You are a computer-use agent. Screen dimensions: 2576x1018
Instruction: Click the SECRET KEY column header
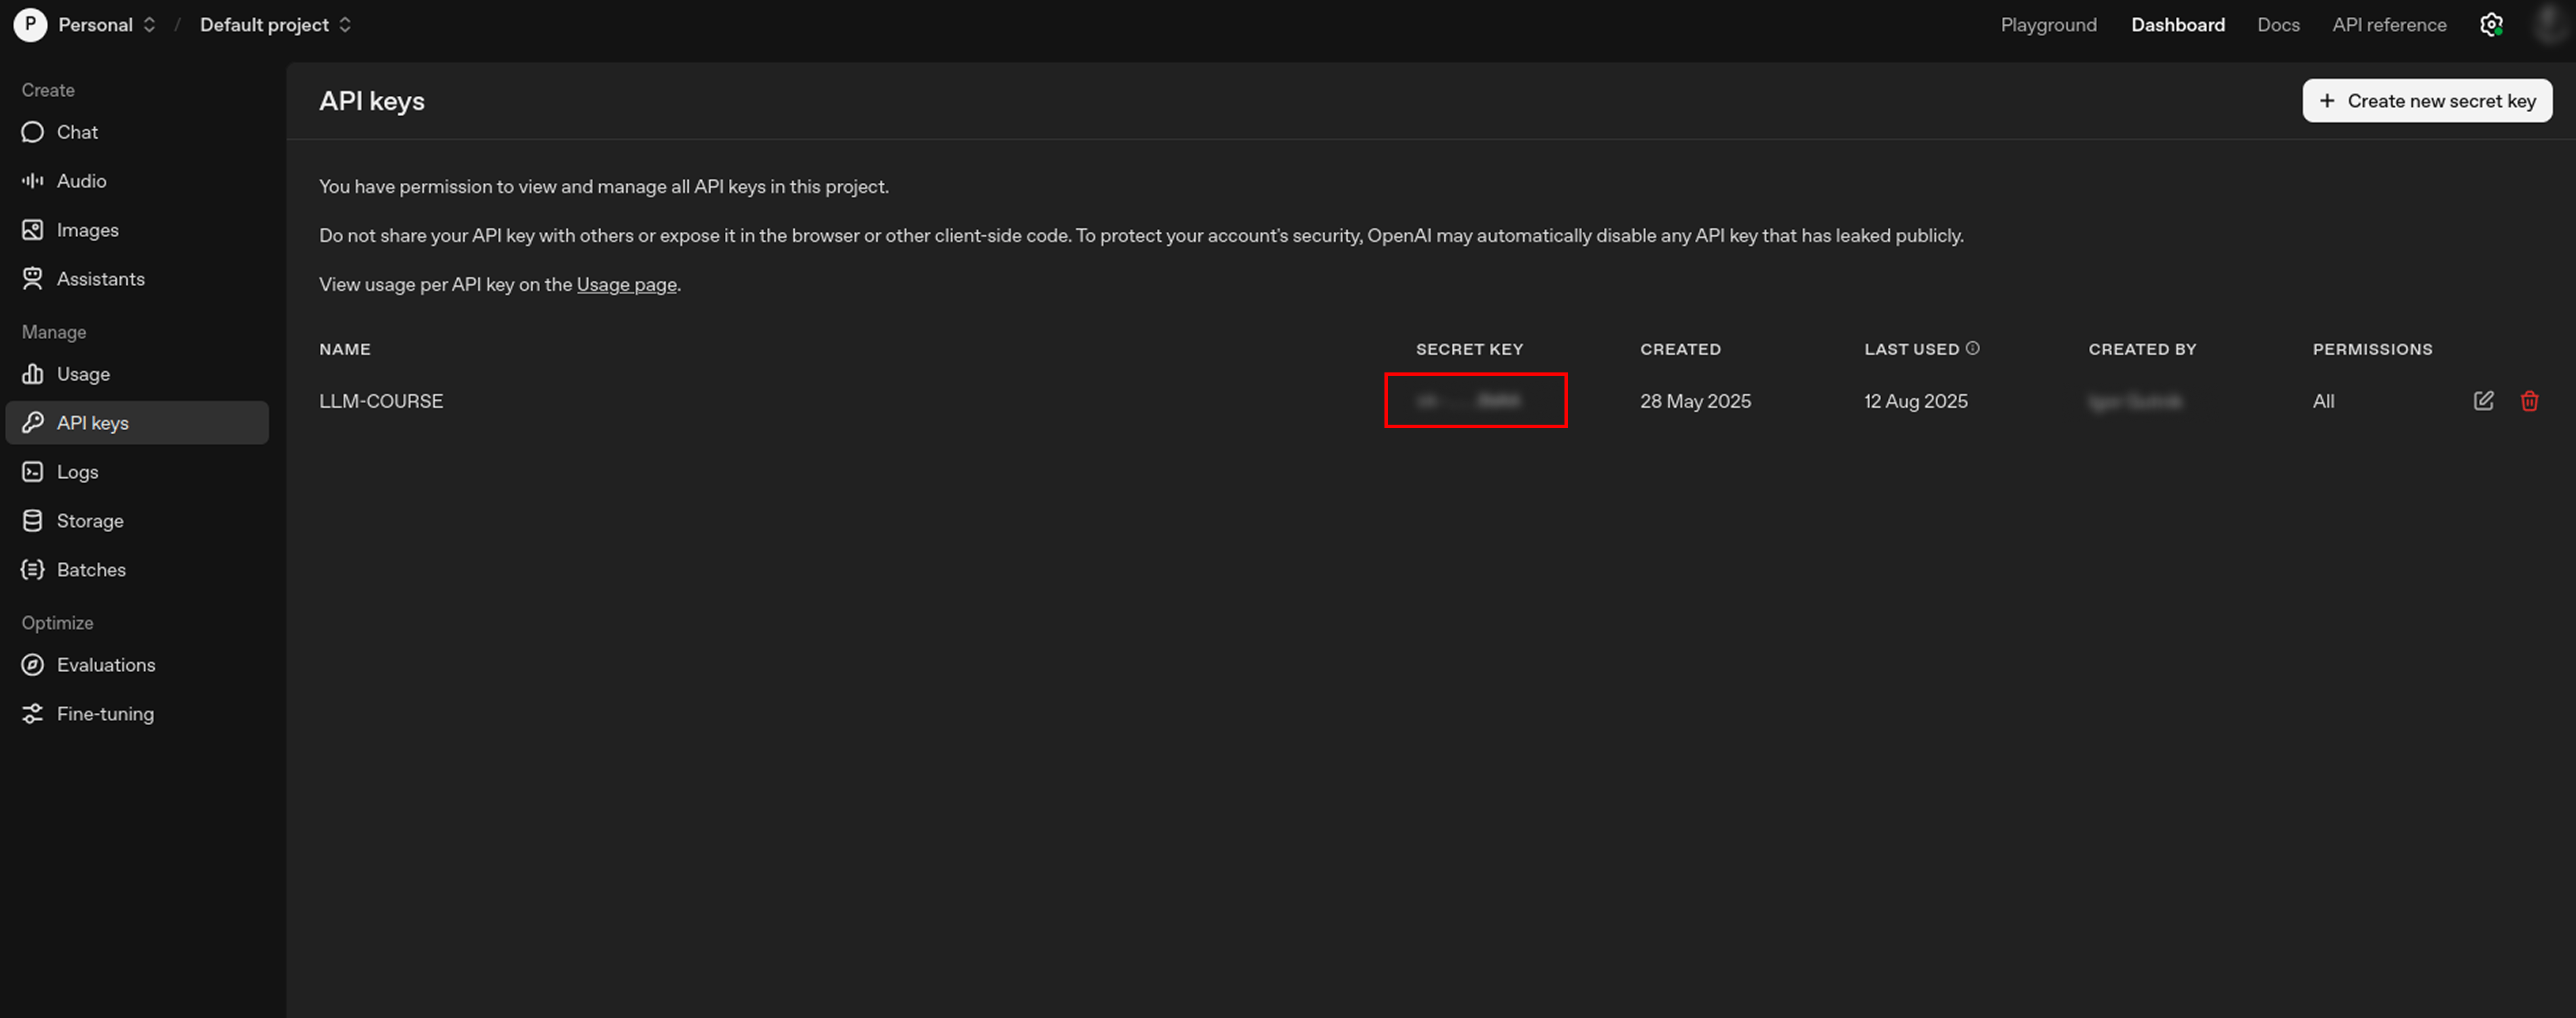point(1469,349)
